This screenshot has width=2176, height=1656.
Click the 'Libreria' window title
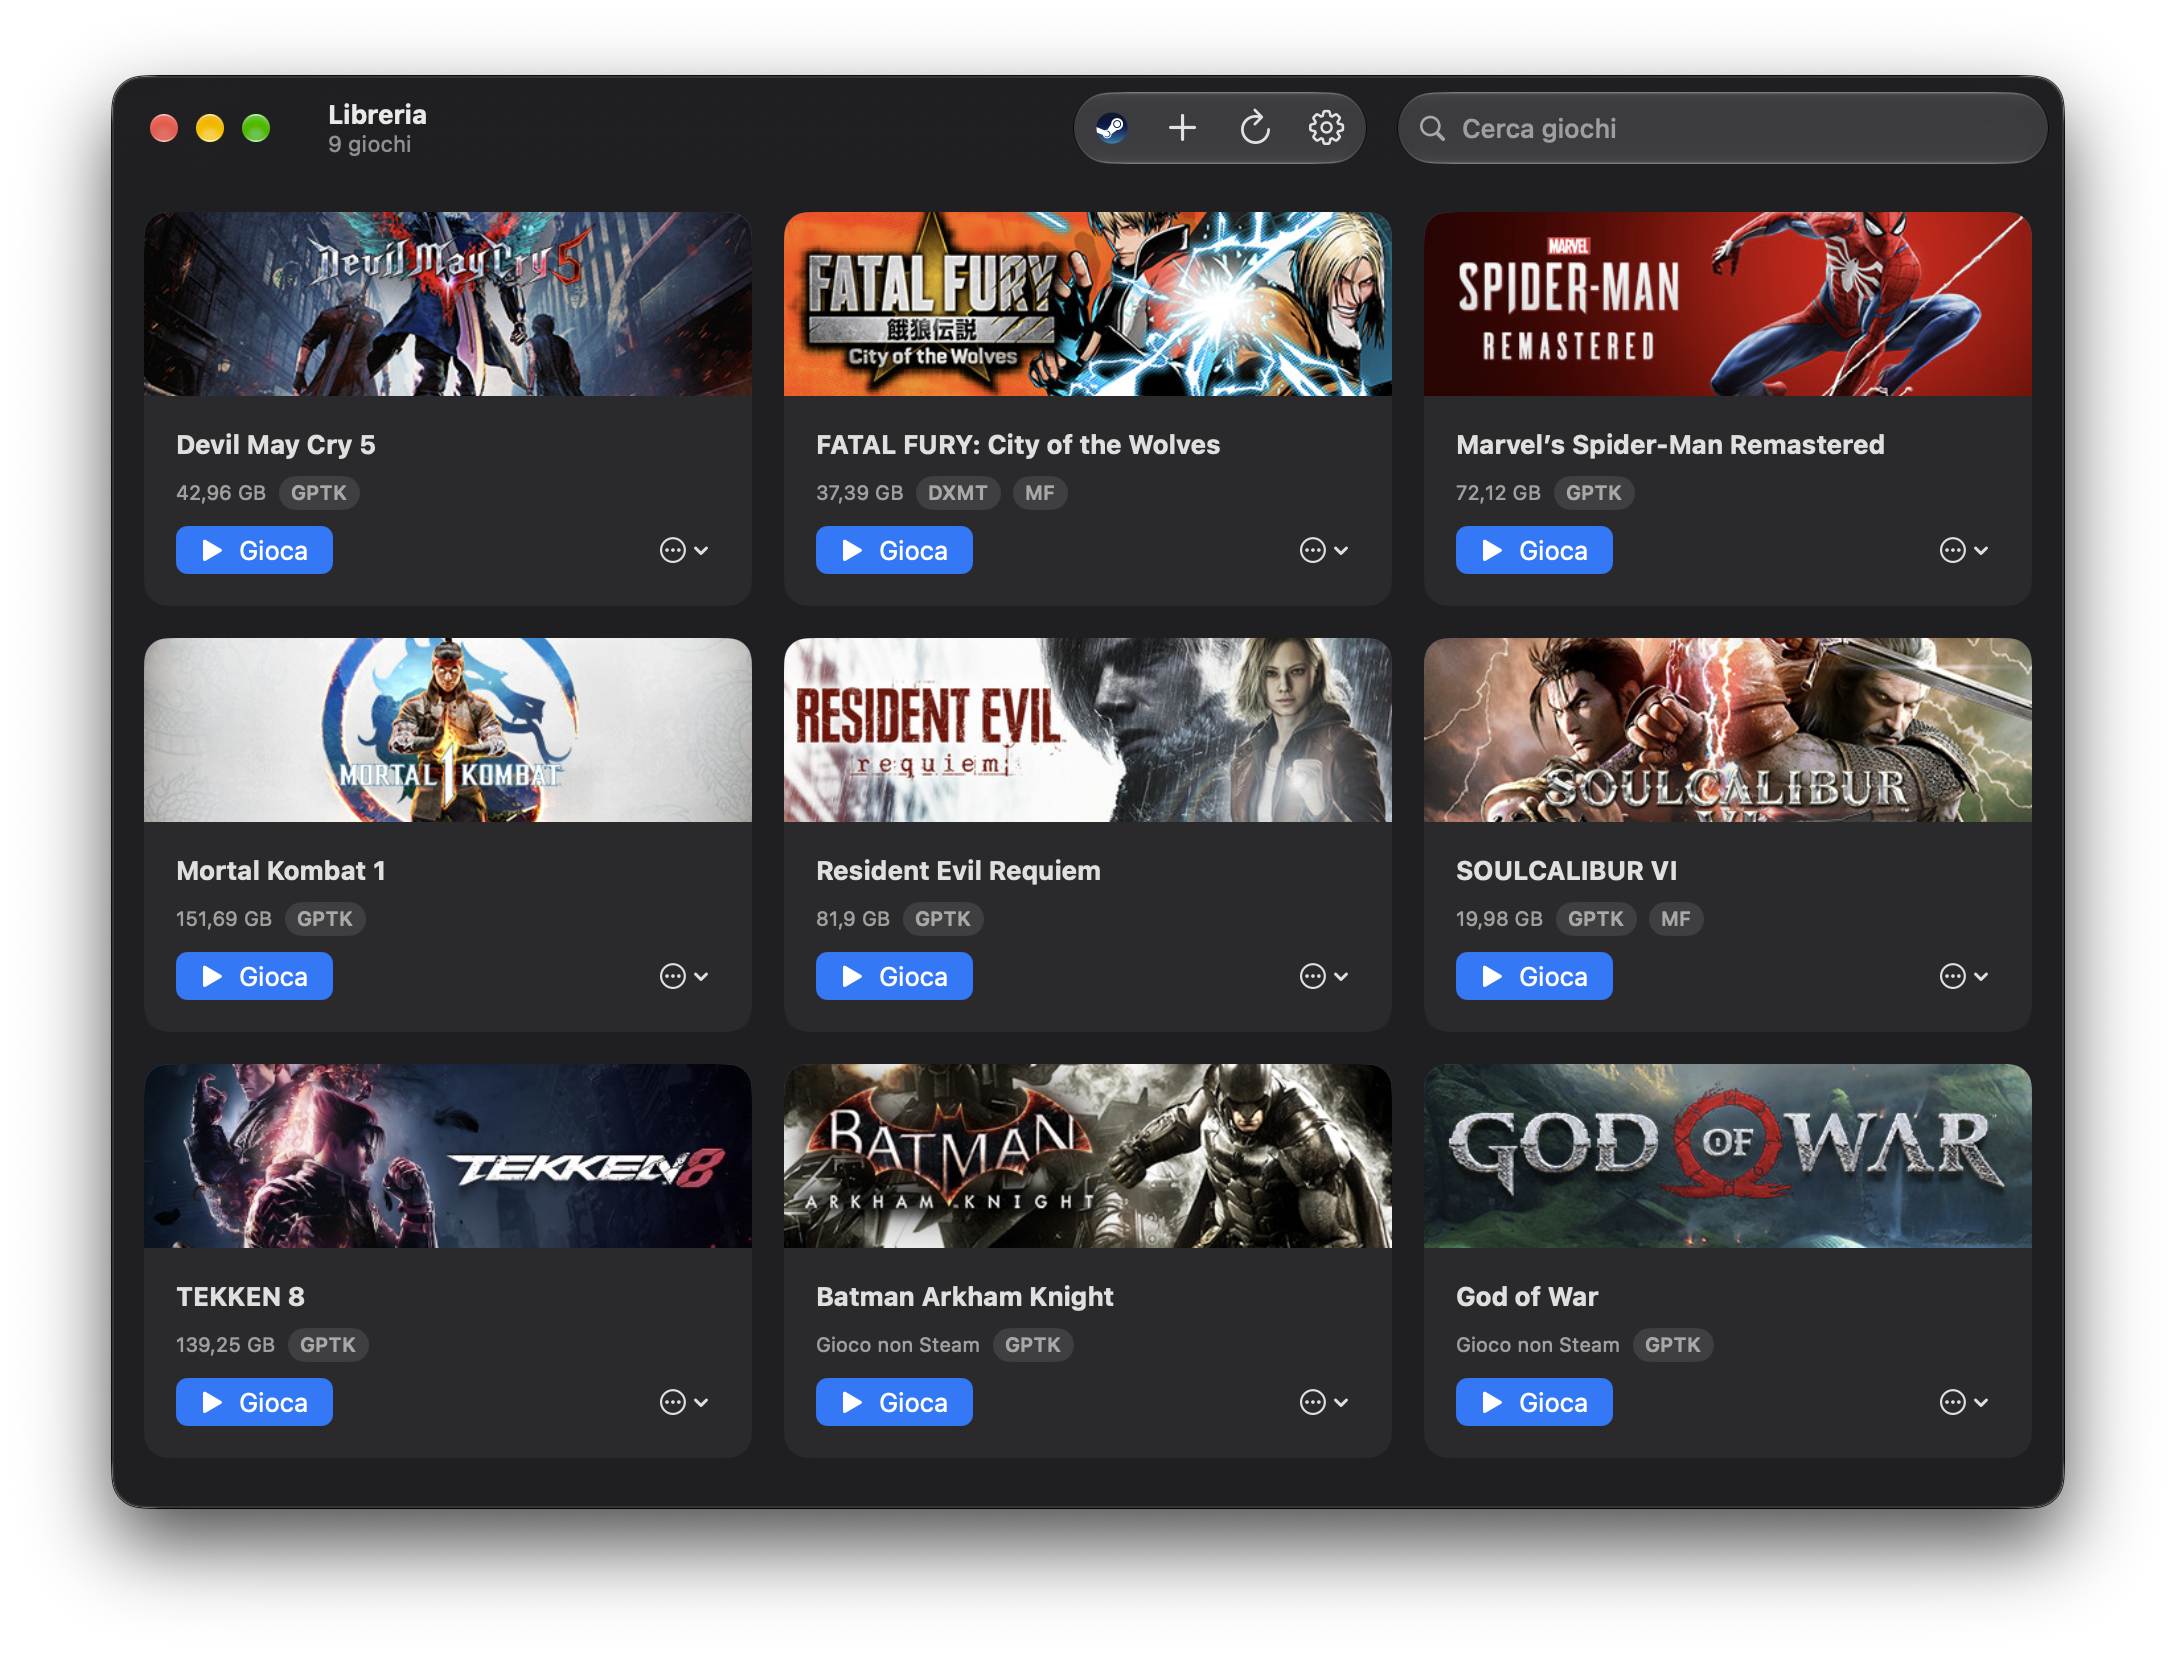click(377, 115)
